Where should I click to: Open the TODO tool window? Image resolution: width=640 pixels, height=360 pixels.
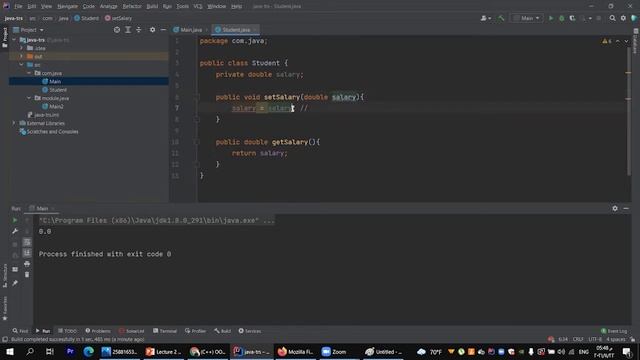[67, 331]
